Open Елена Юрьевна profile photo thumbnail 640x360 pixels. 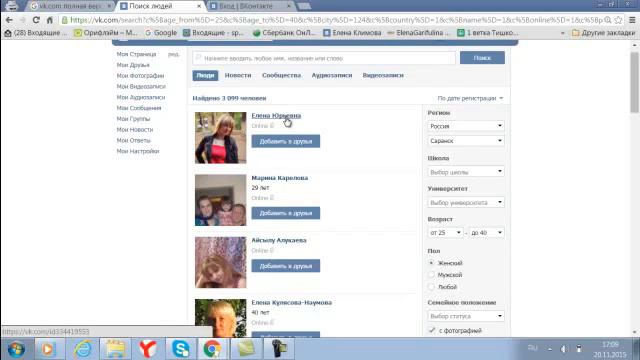(220, 138)
